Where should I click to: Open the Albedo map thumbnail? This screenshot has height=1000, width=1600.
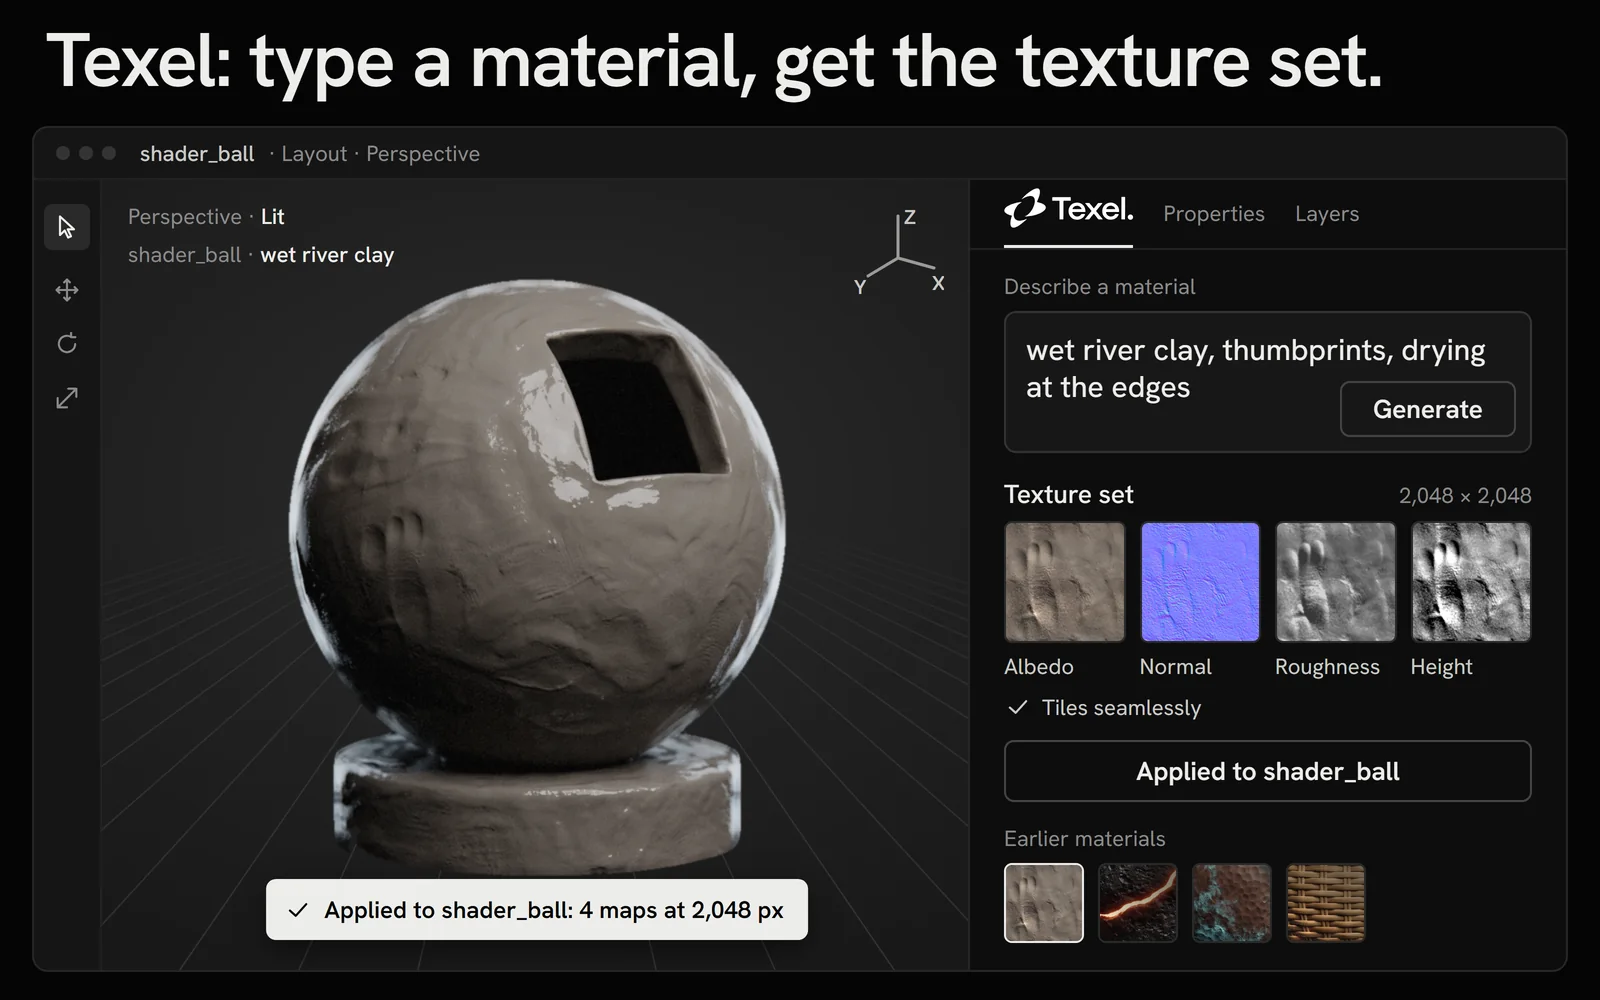[1065, 582]
